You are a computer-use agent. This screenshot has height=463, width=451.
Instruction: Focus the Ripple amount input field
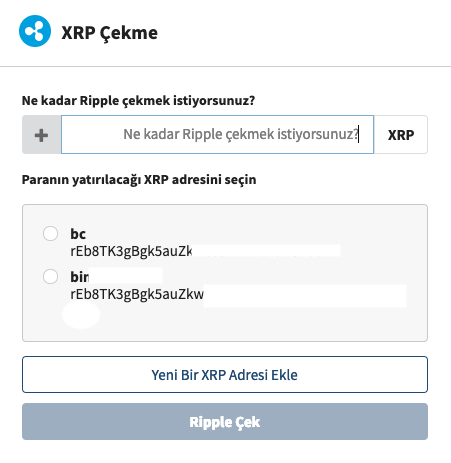tap(217, 135)
